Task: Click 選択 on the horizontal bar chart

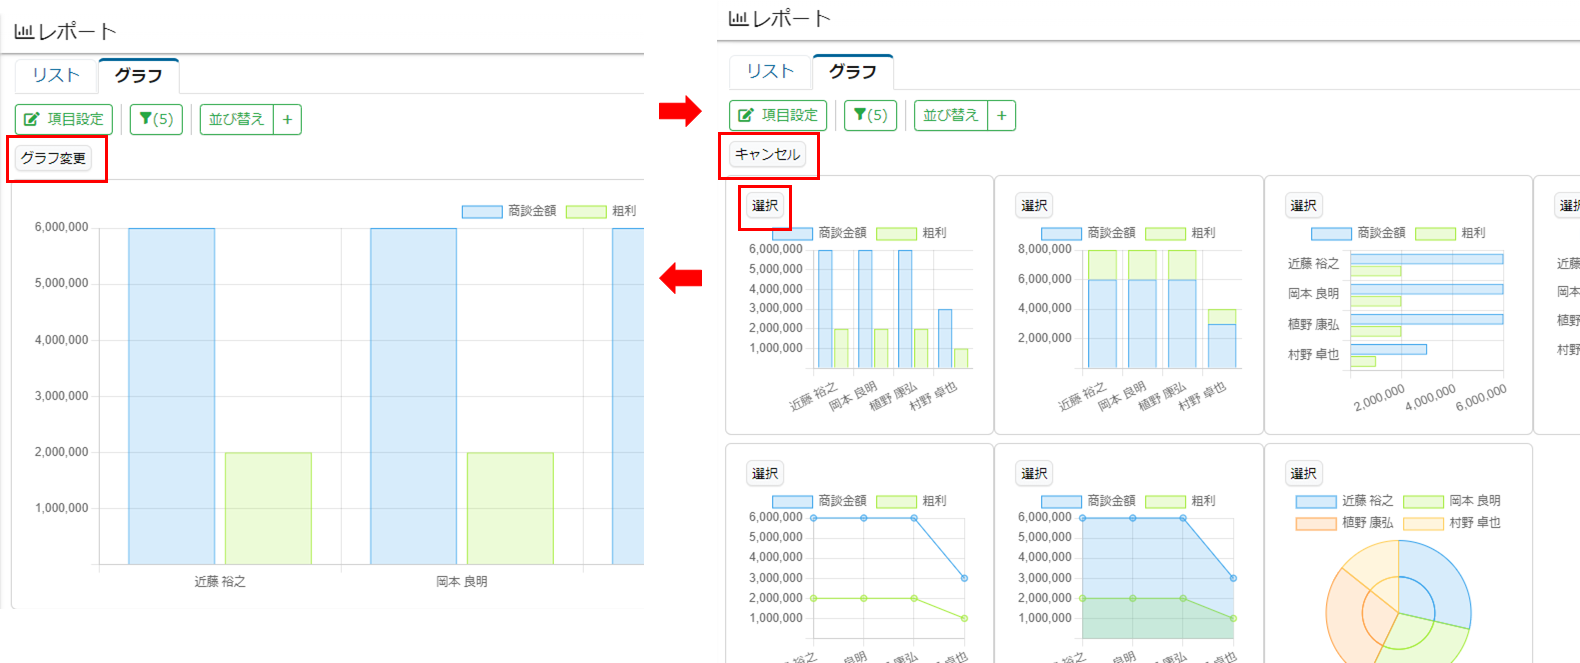Action: (x=1303, y=205)
